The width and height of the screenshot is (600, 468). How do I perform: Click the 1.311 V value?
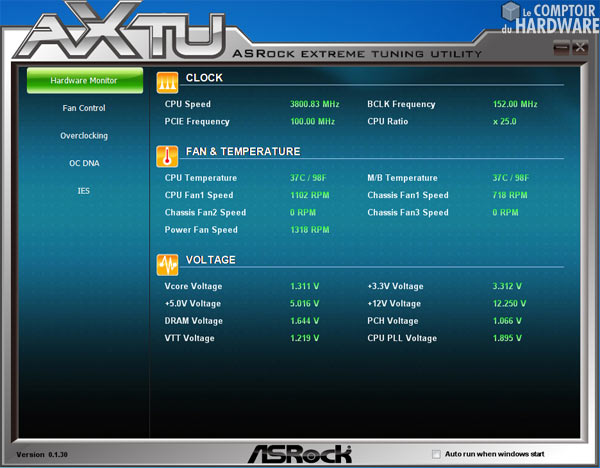pos(305,286)
